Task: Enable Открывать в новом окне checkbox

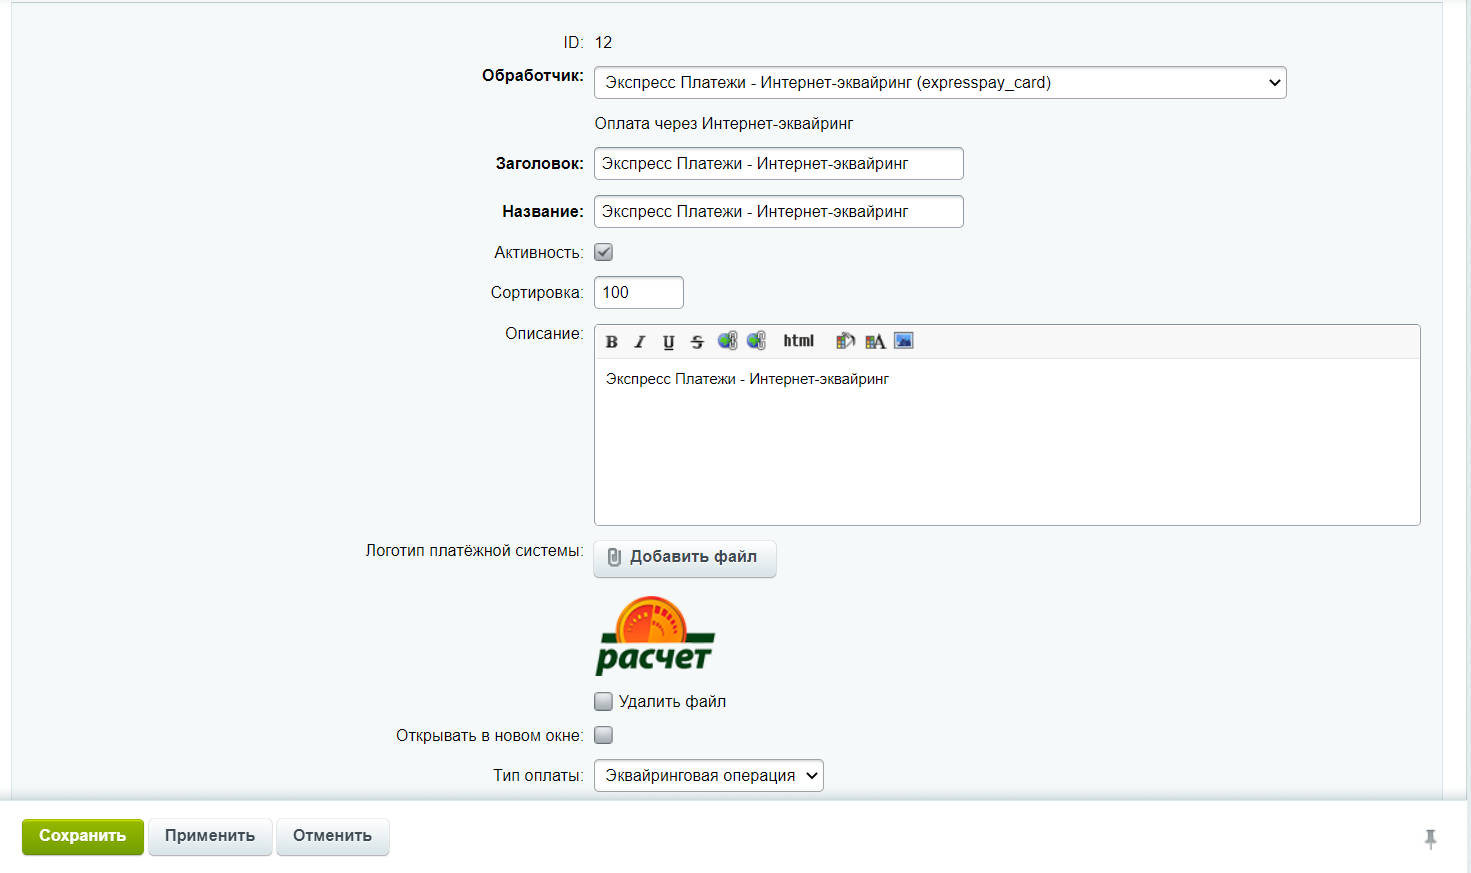Action: point(604,736)
